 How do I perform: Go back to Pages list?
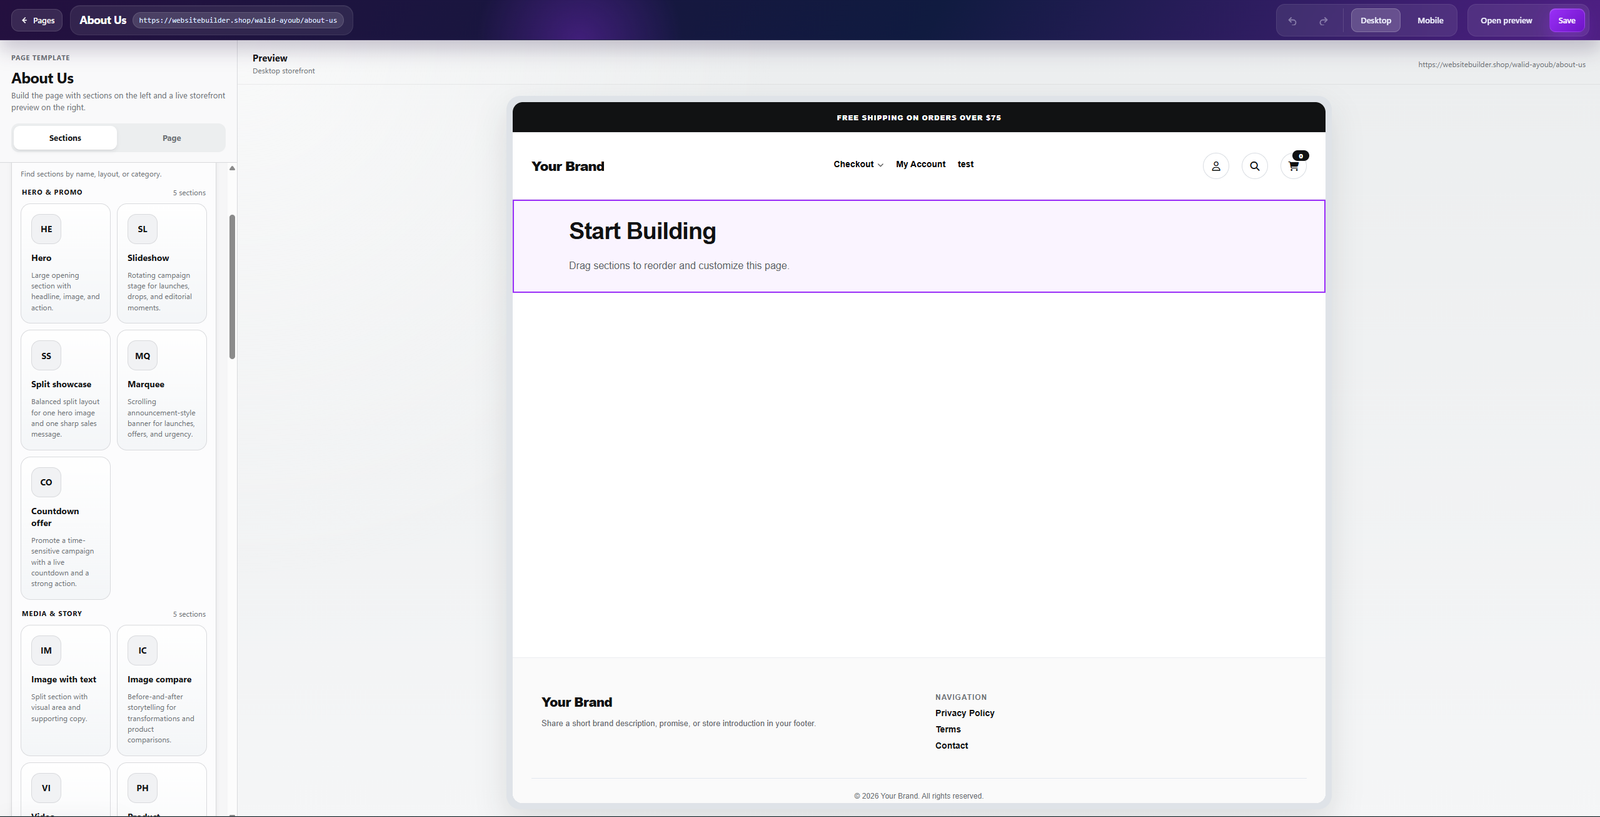pos(37,20)
